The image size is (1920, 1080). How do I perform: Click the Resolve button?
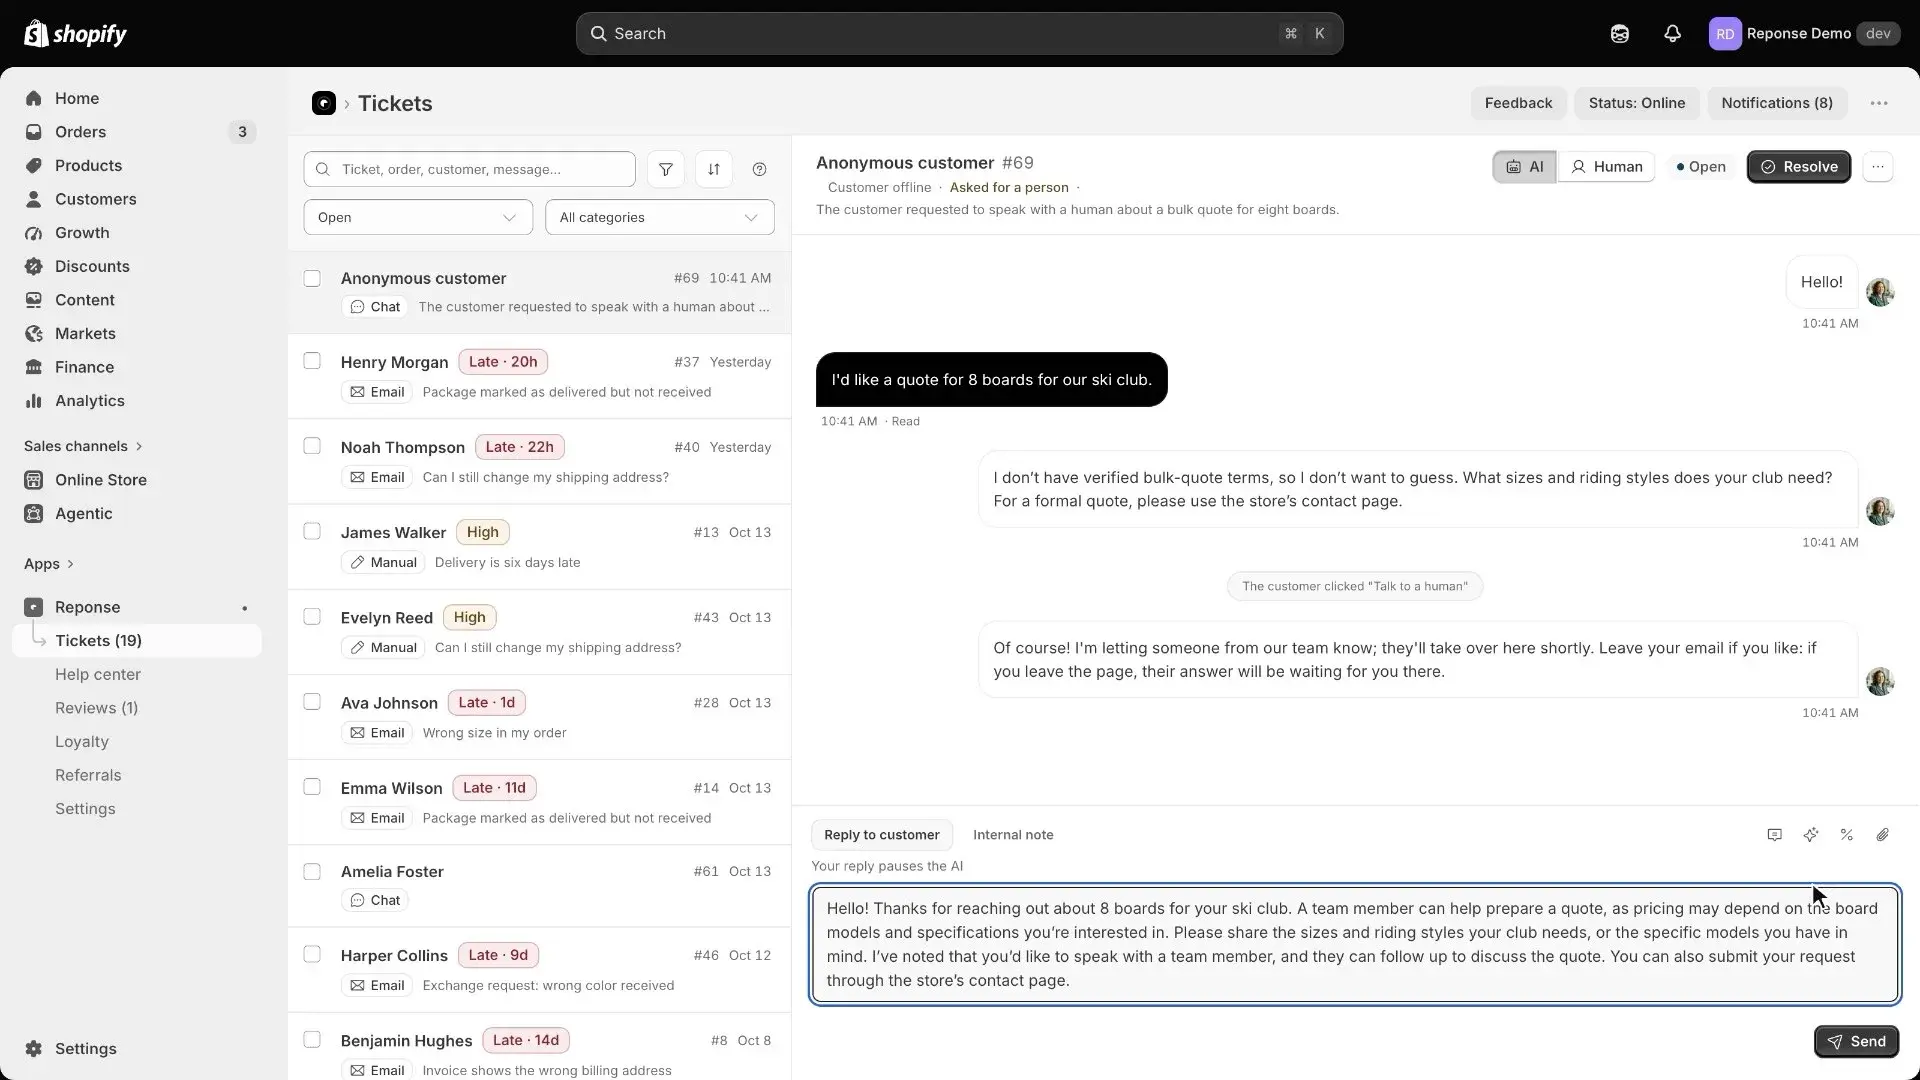(1799, 167)
